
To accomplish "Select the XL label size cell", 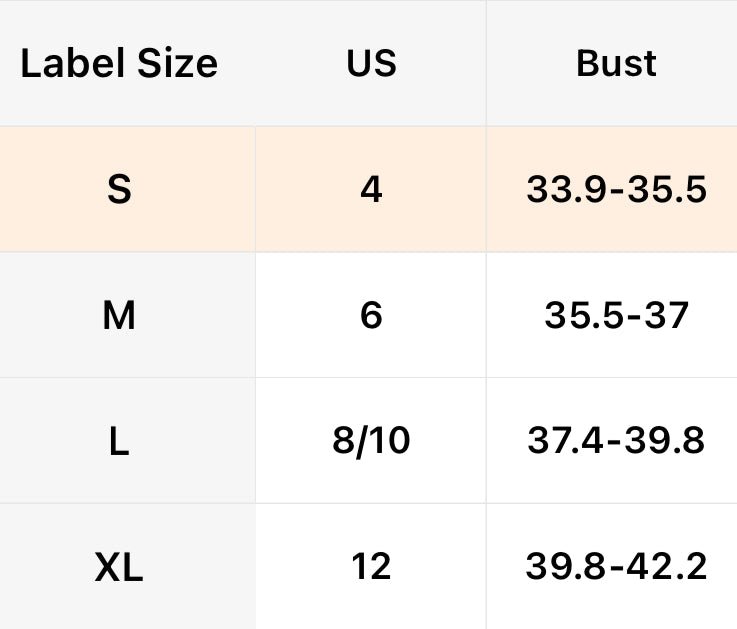I will (119, 568).
